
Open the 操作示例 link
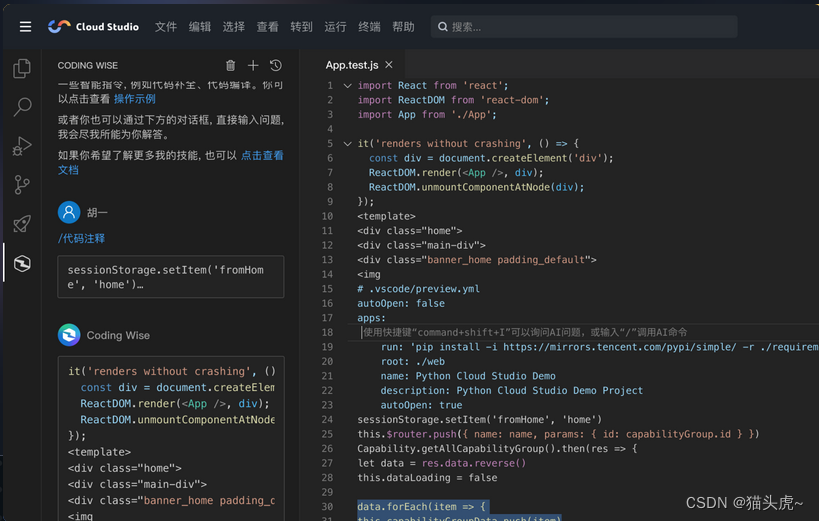(x=135, y=99)
